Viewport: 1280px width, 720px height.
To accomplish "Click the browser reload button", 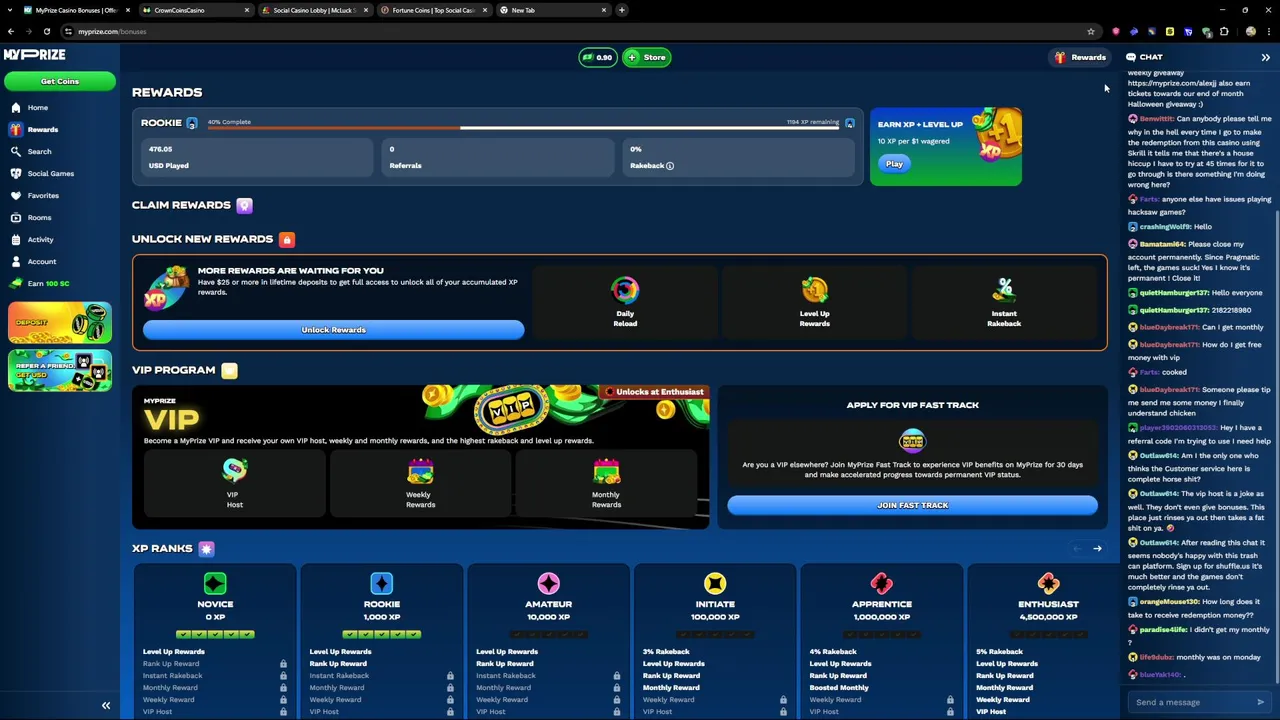I will (x=46, y=31).
